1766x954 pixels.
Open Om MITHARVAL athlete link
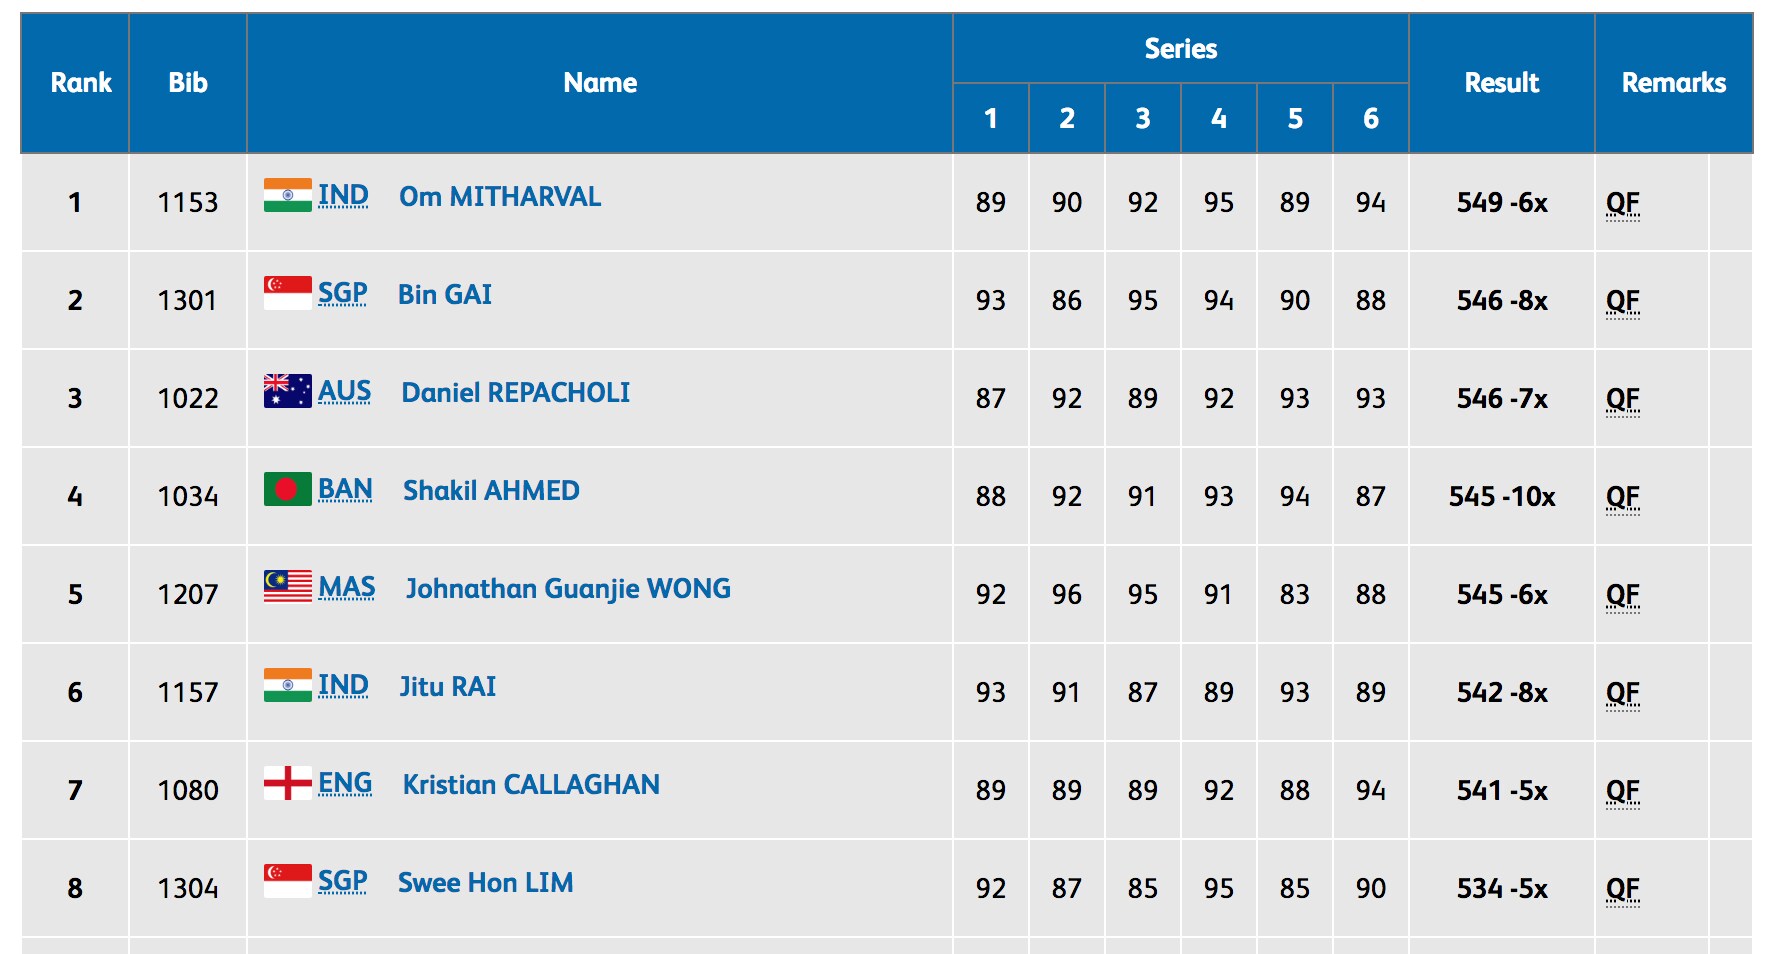pos(500,197)
